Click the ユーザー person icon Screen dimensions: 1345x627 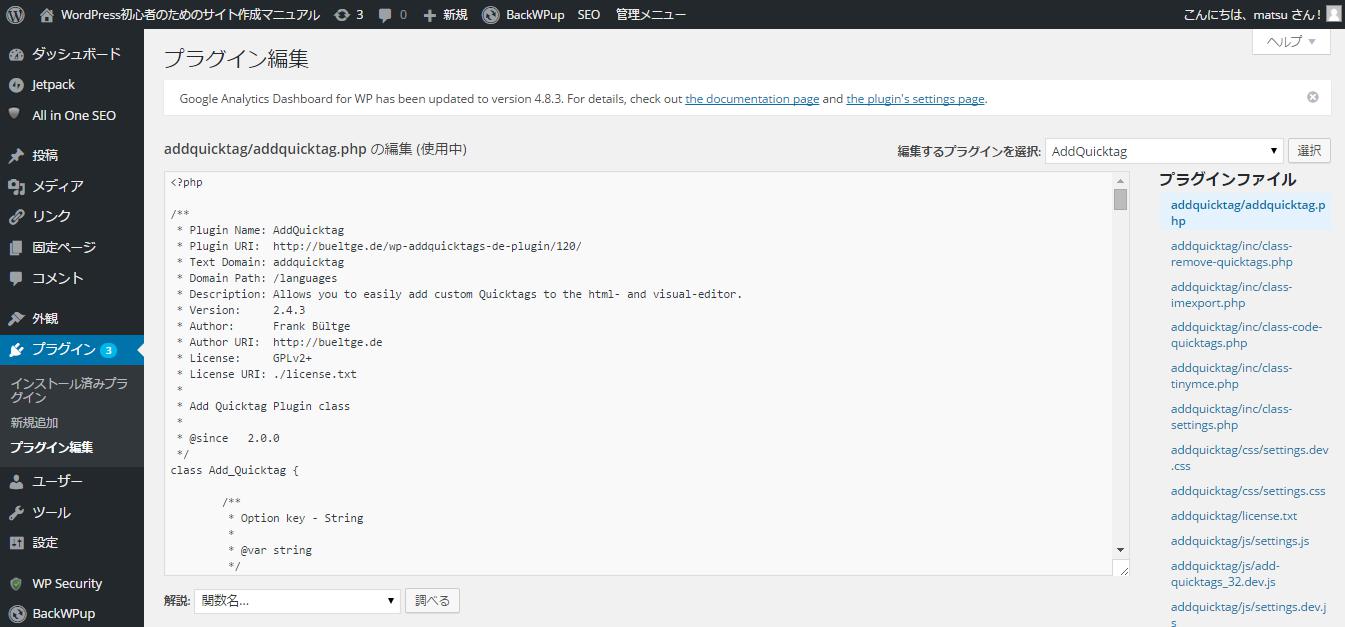tap(16, 481)
